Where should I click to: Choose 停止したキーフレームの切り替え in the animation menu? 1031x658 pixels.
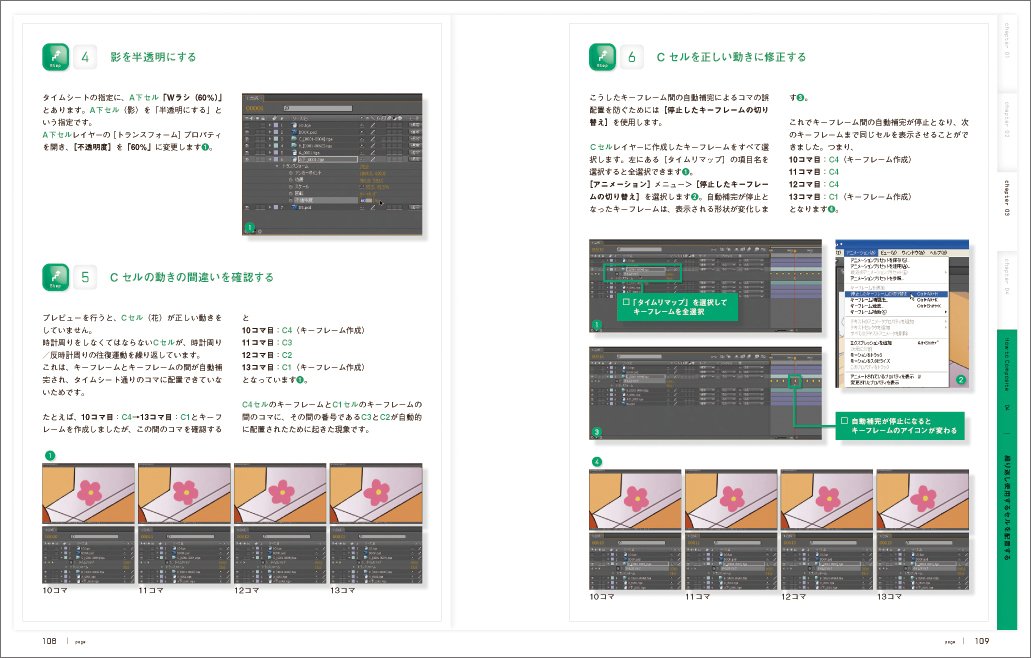896,294
